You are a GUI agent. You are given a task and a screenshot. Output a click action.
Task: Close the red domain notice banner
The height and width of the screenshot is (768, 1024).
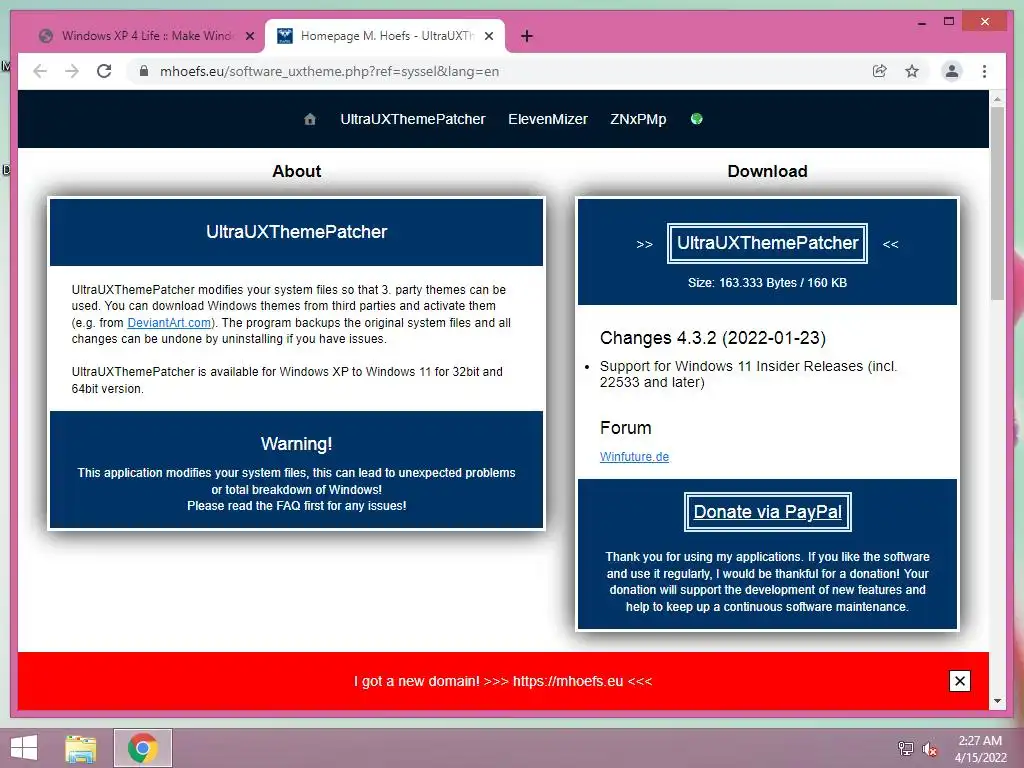click(x=959, y=681)
